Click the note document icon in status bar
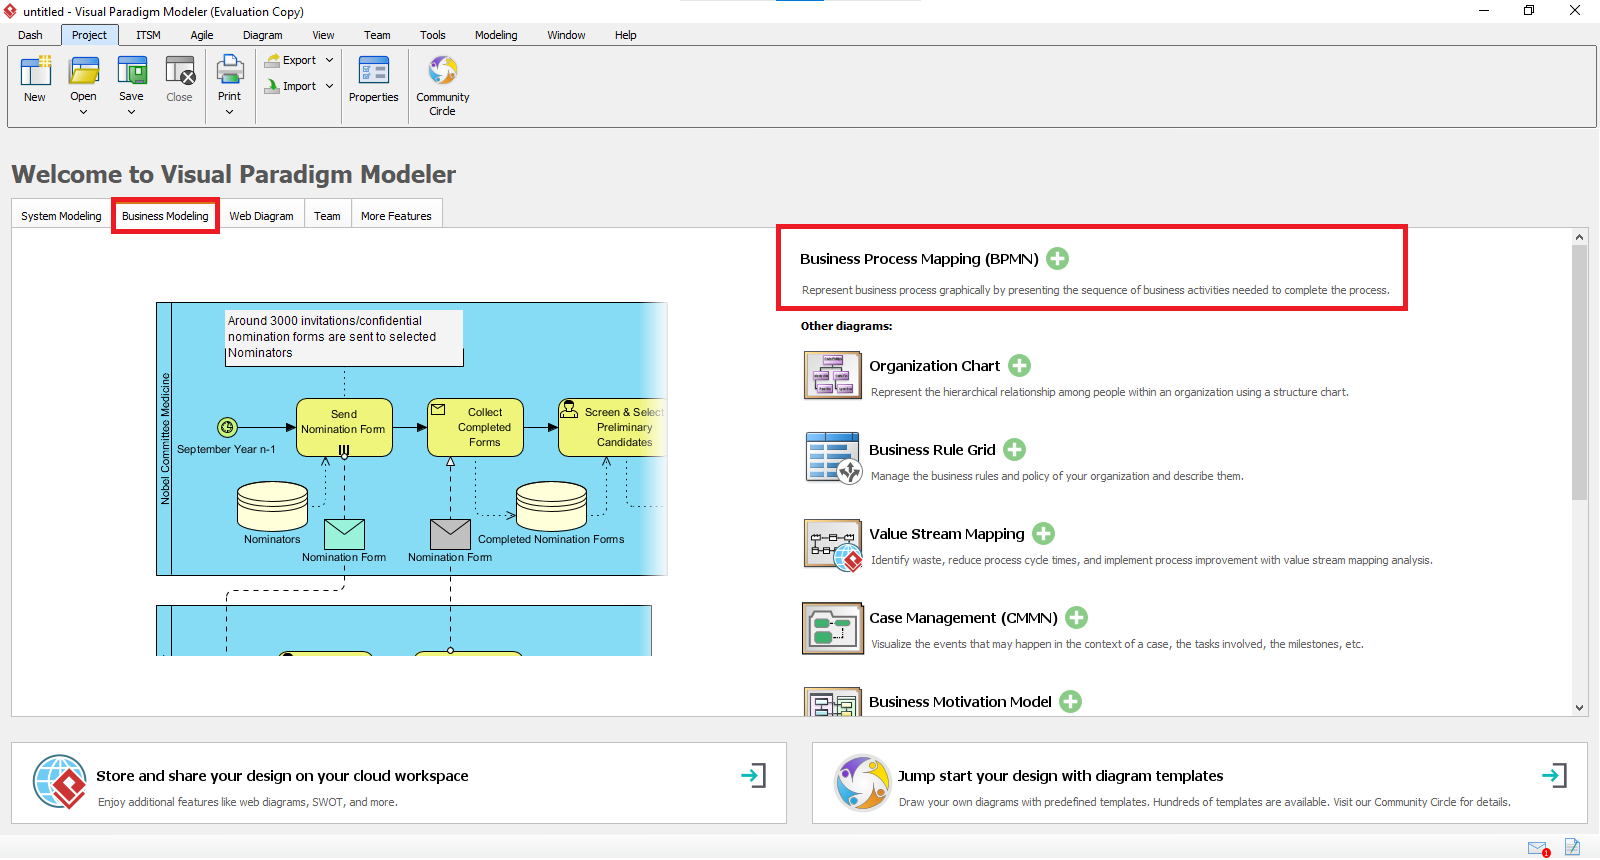 [x=1573, y=847]
